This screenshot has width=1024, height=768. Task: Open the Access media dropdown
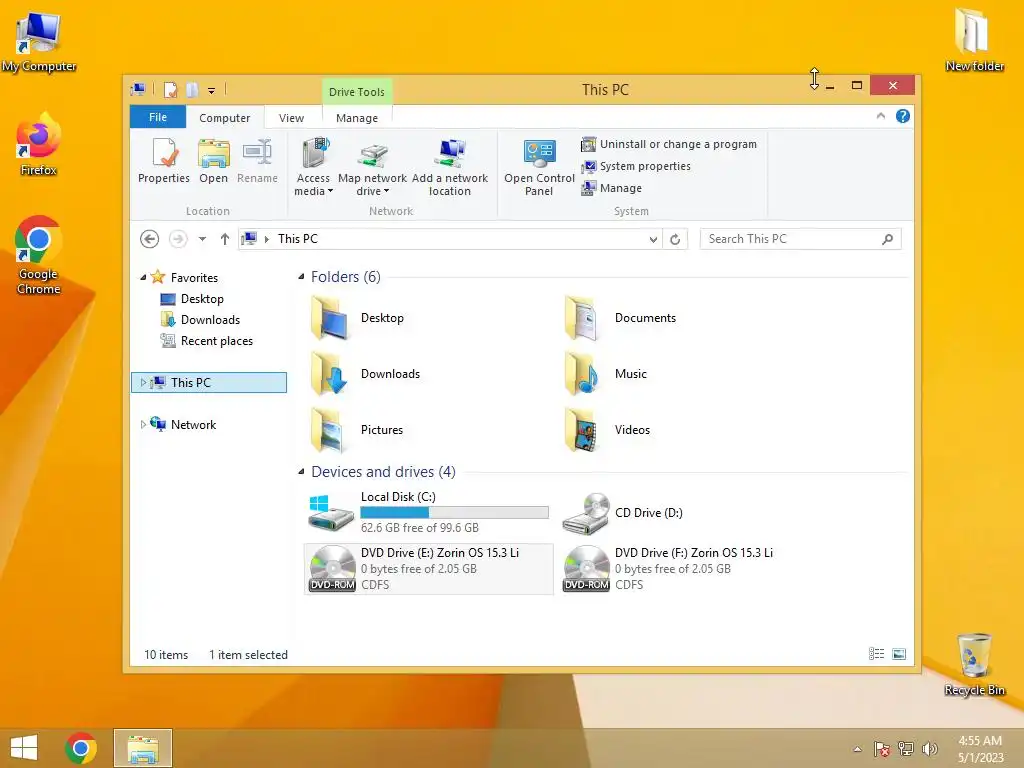(x=313, y=167)
